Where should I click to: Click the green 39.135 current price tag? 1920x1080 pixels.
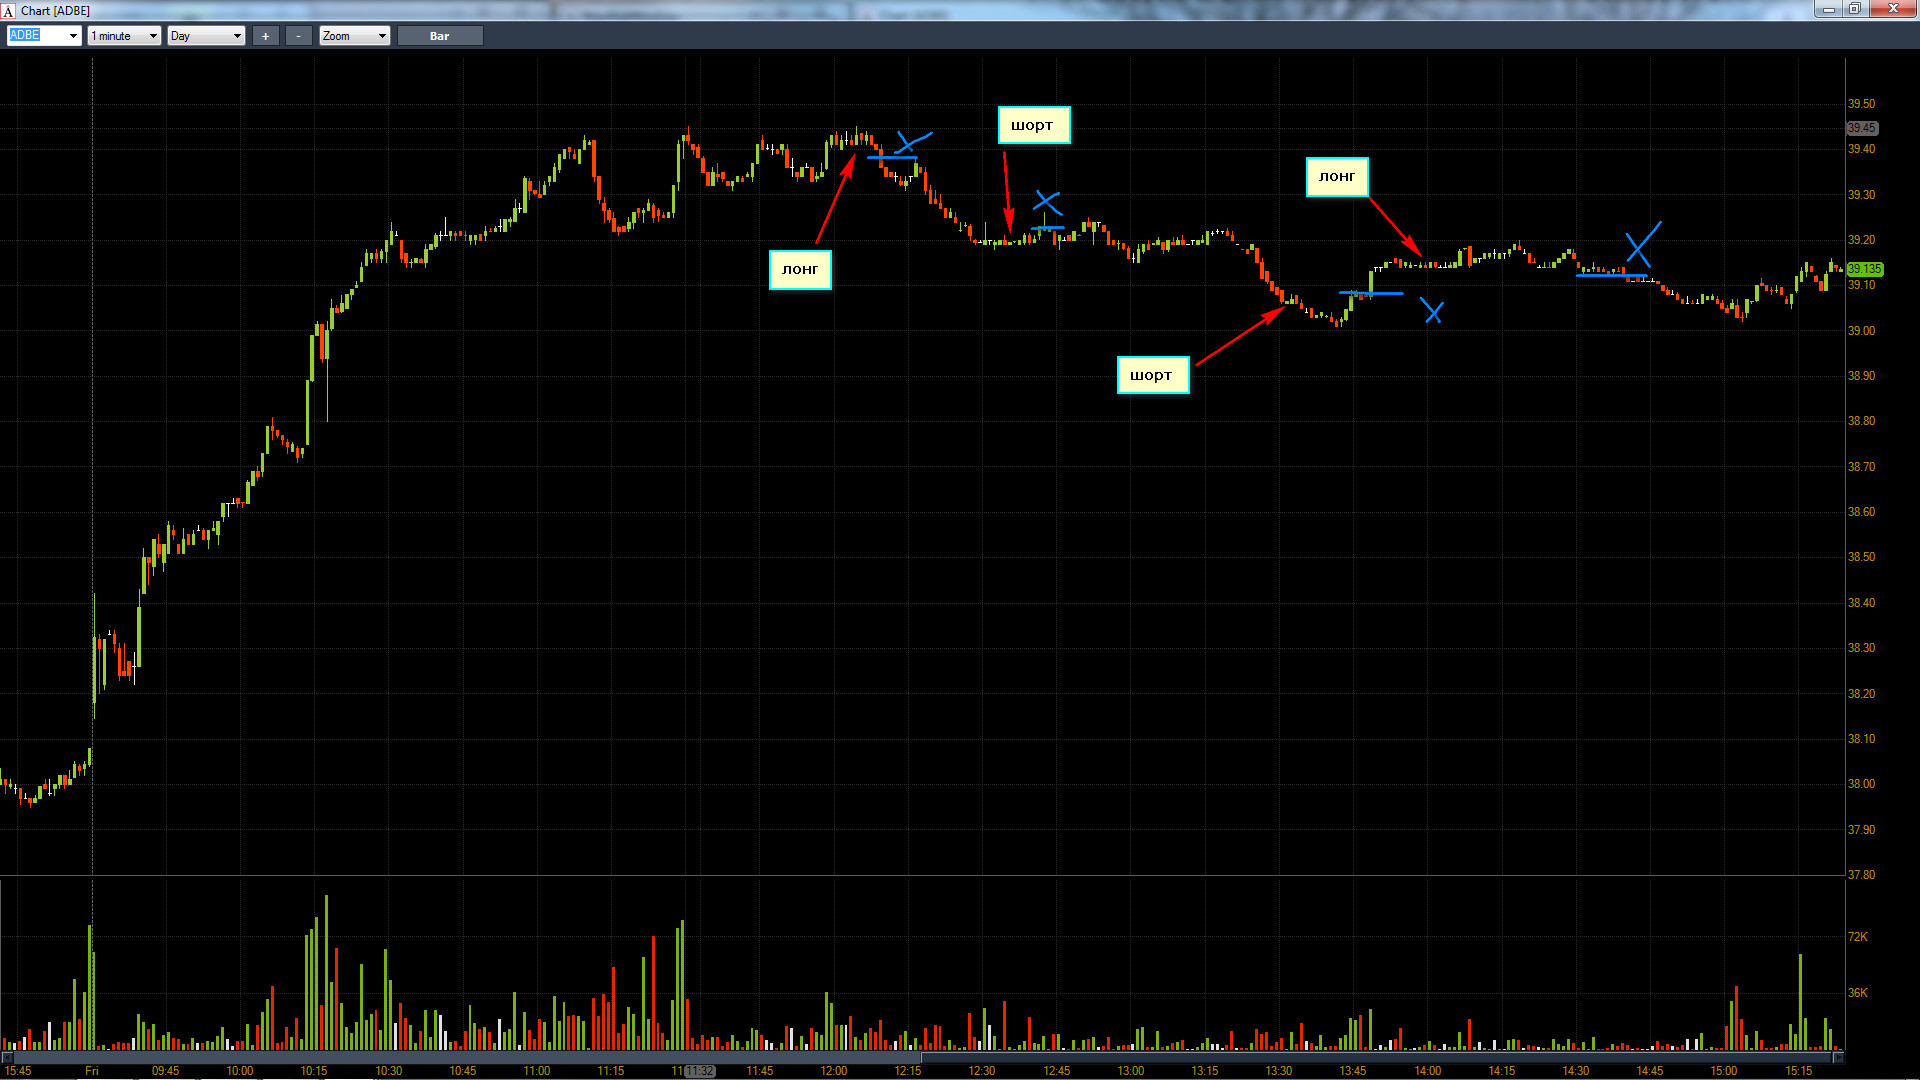[x=1864, y=269]
